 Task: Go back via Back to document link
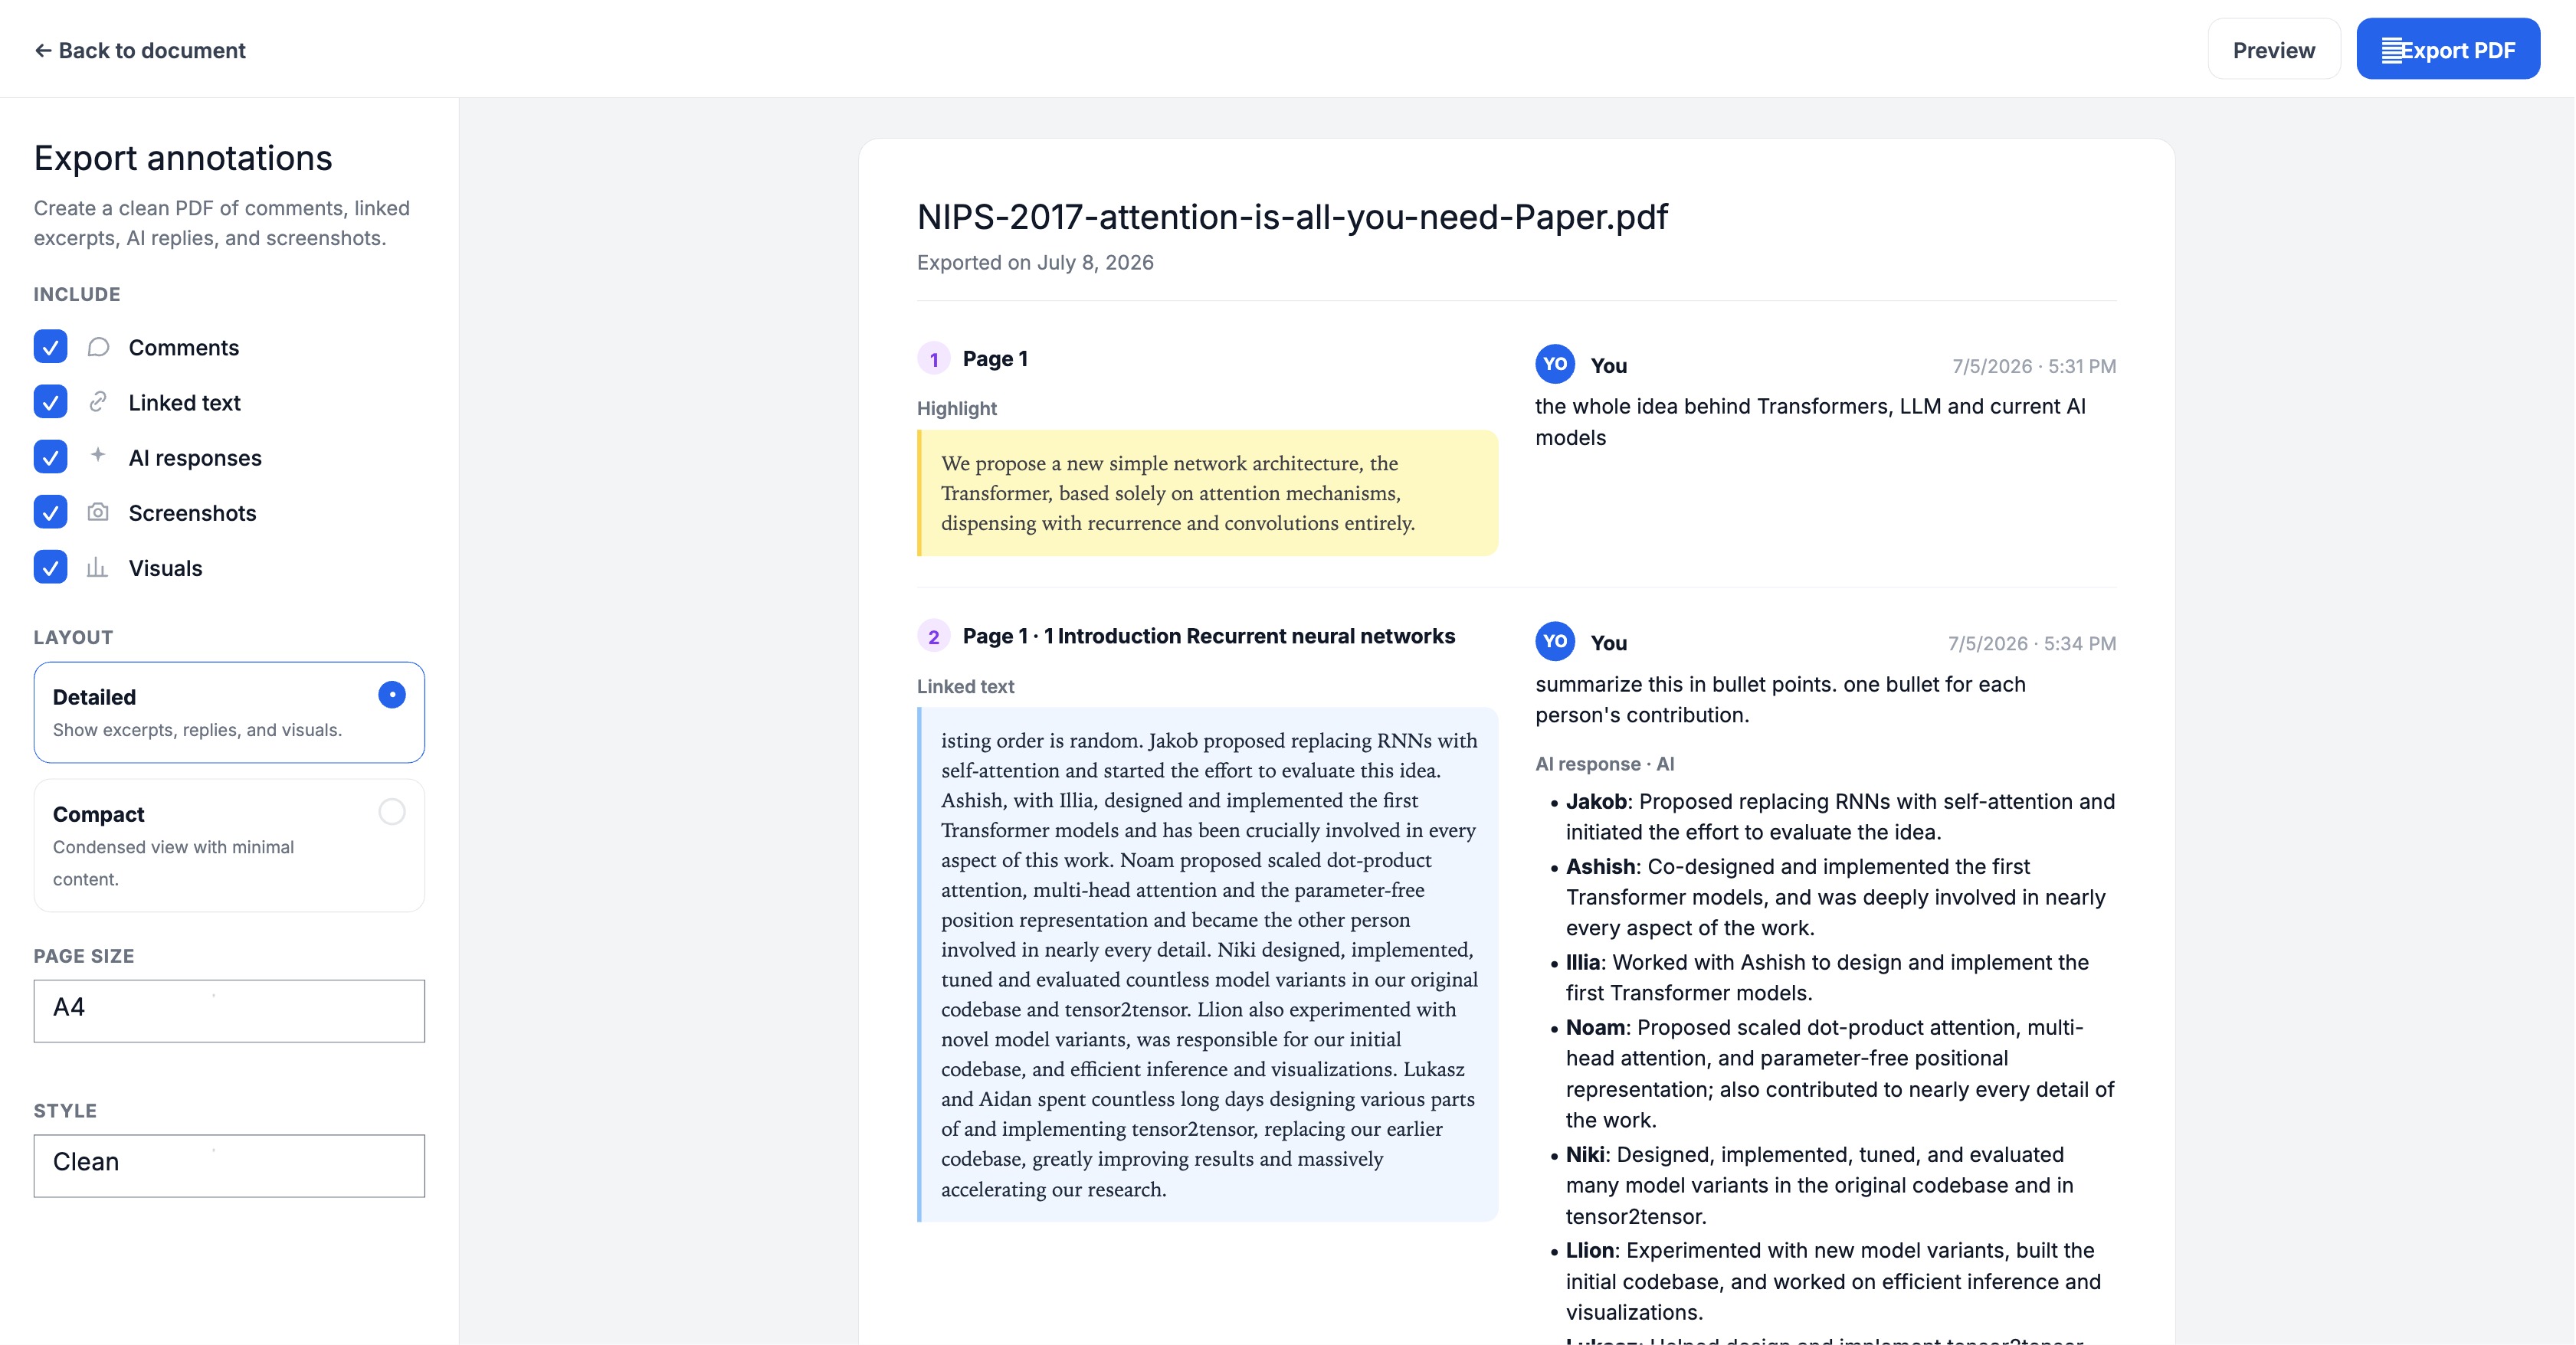140,50
